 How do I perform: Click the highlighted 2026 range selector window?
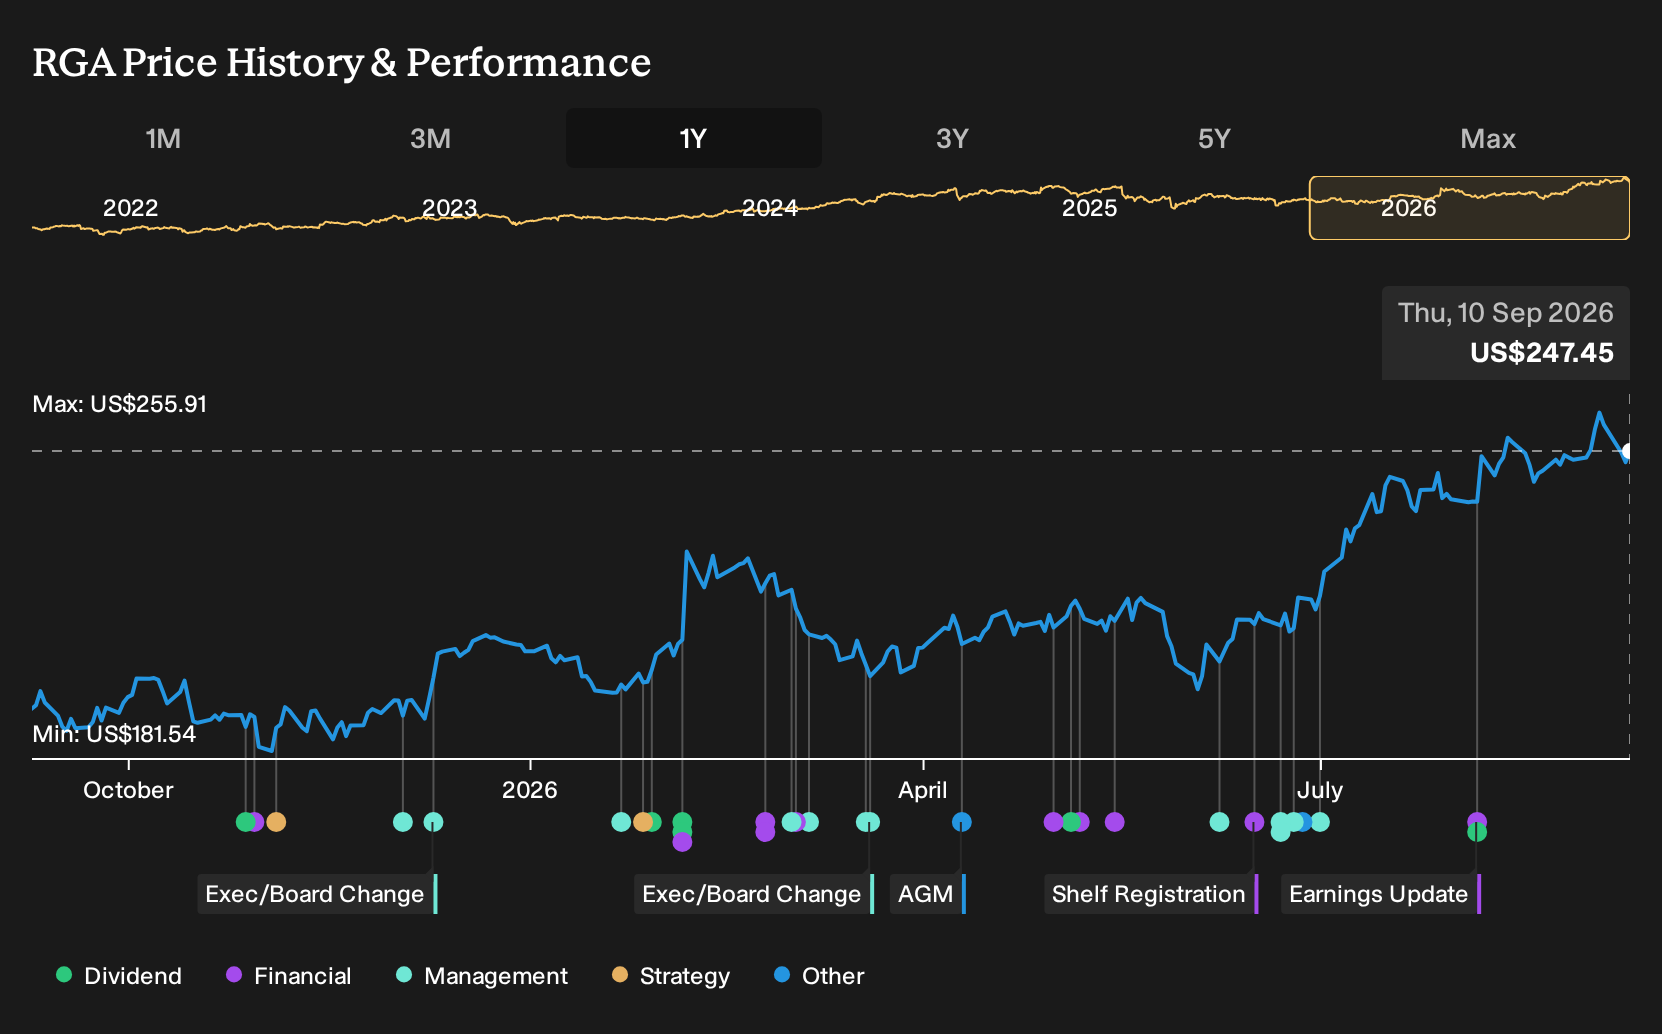click(1469, 208)
